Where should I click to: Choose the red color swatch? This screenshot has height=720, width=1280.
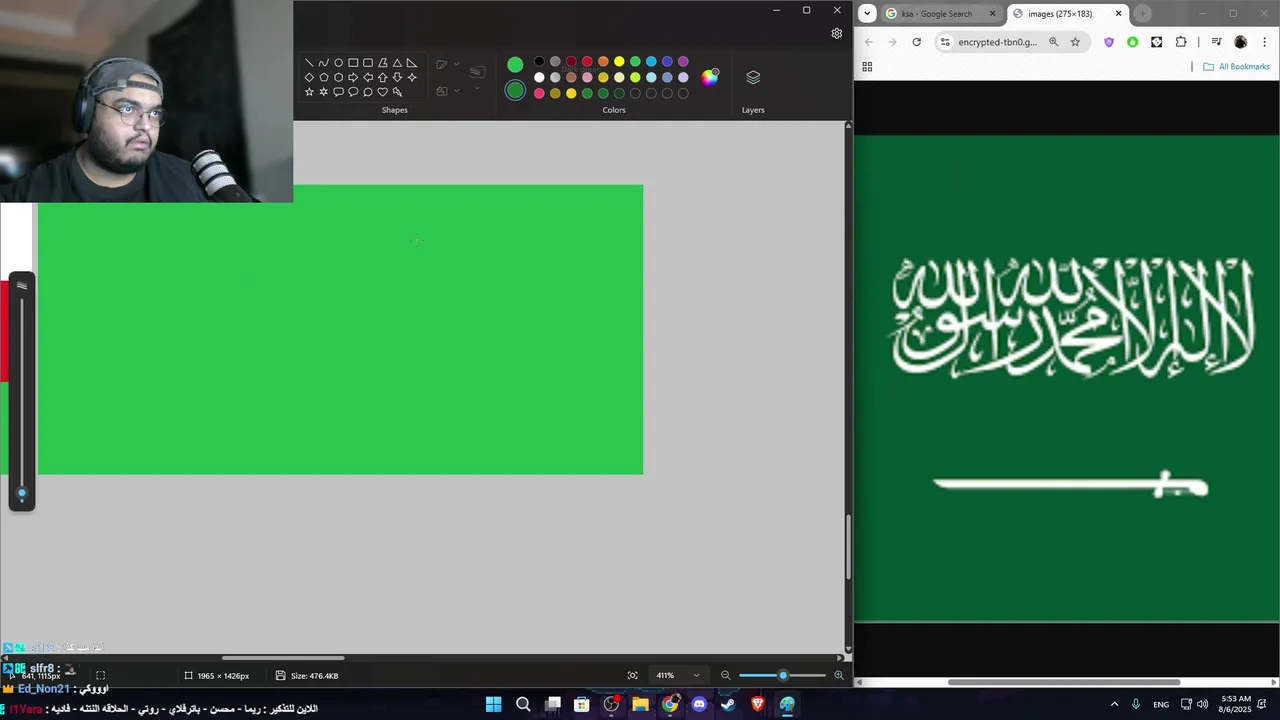587,61
